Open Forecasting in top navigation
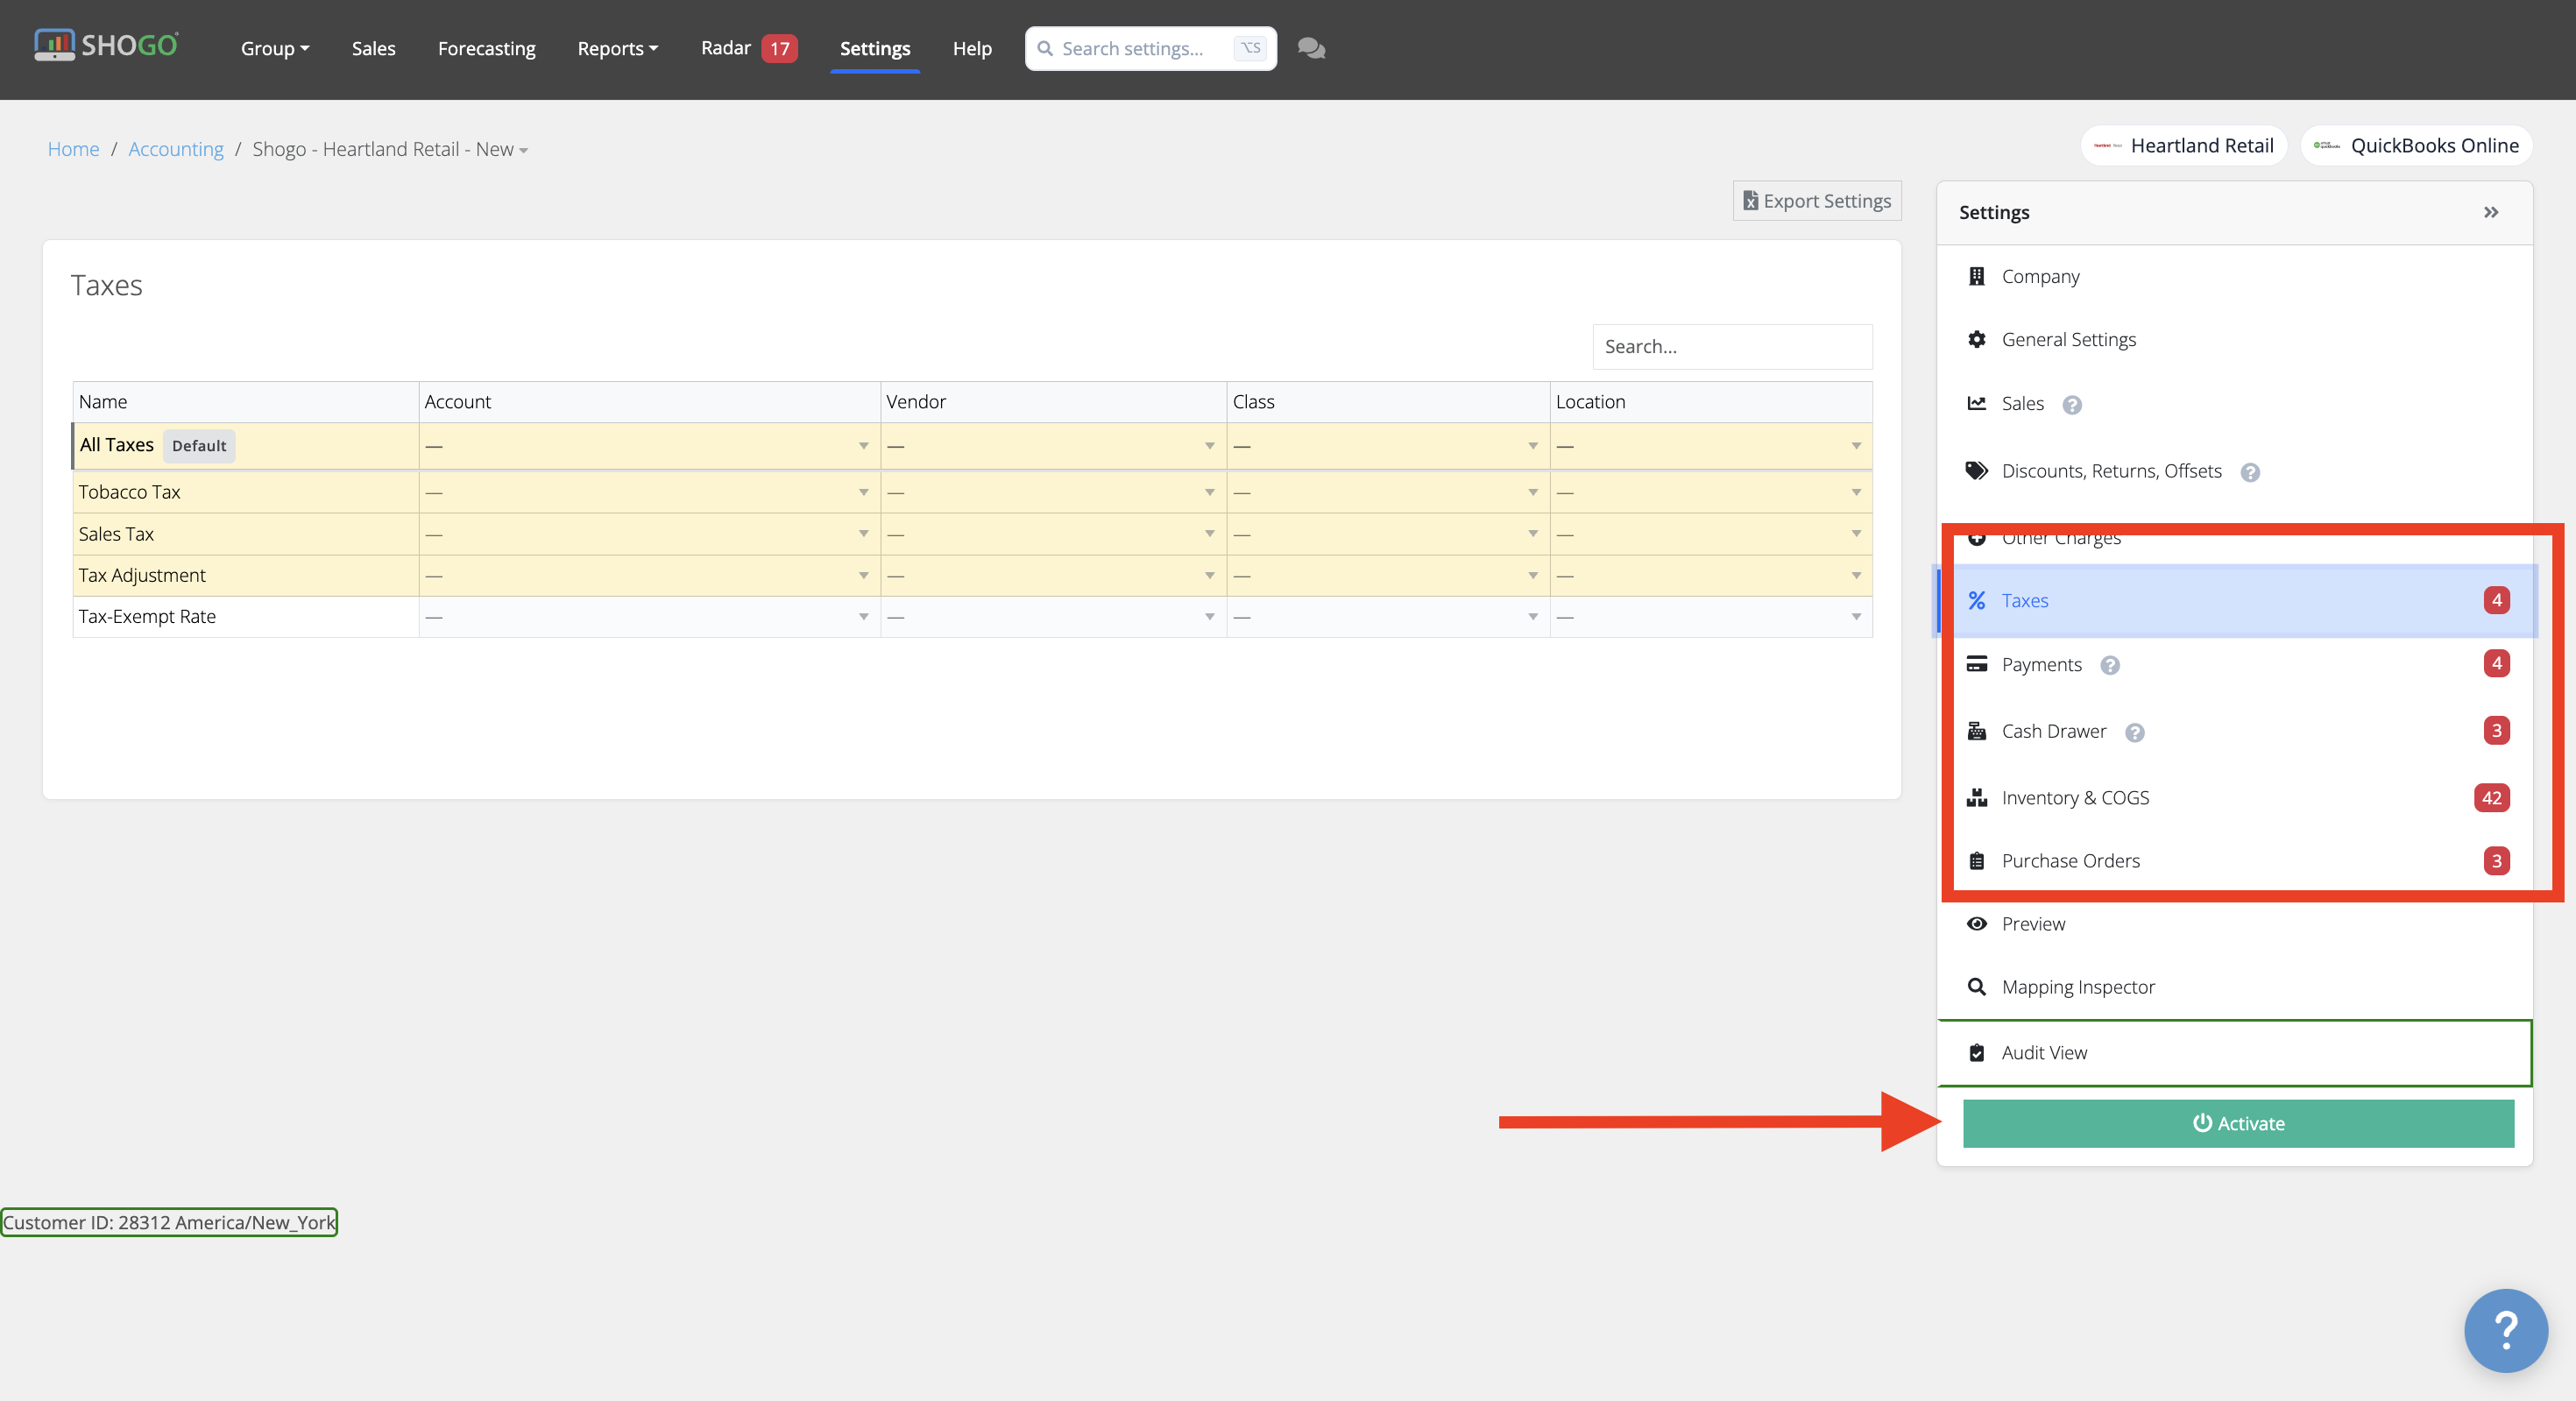 coord(486,48)
